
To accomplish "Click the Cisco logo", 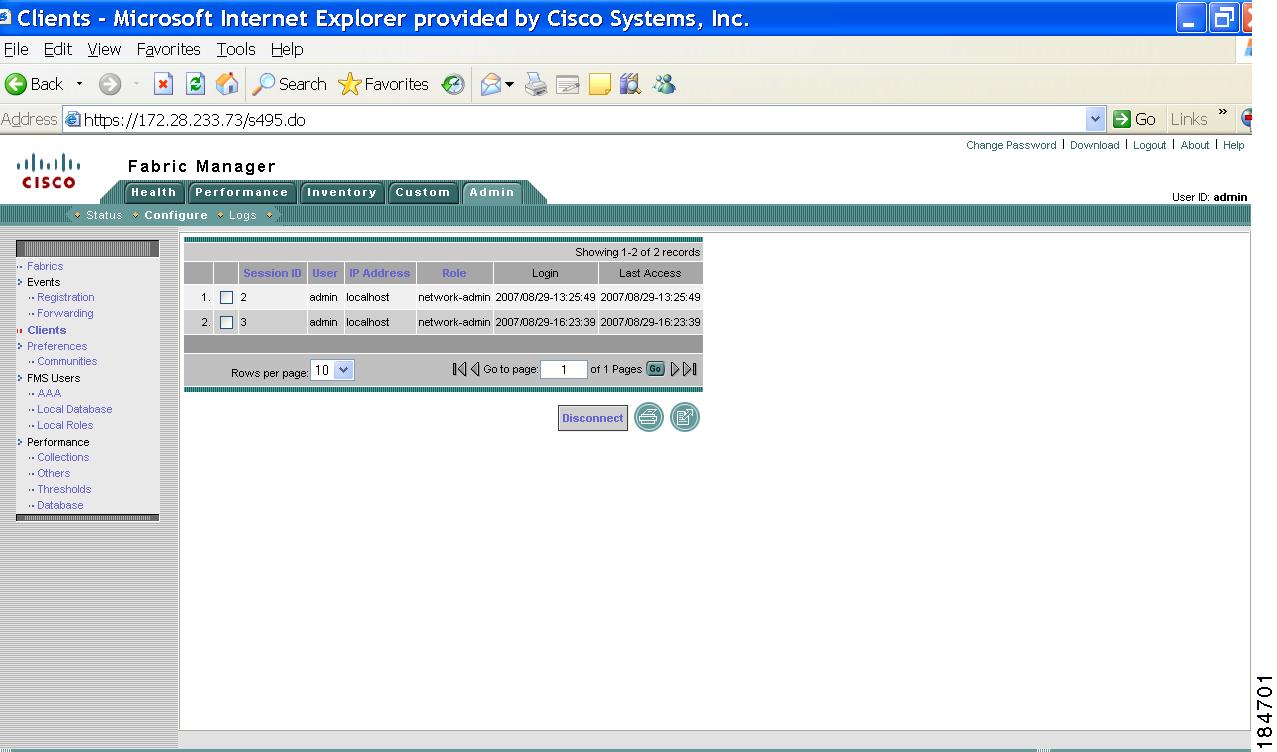I will 49,170.
